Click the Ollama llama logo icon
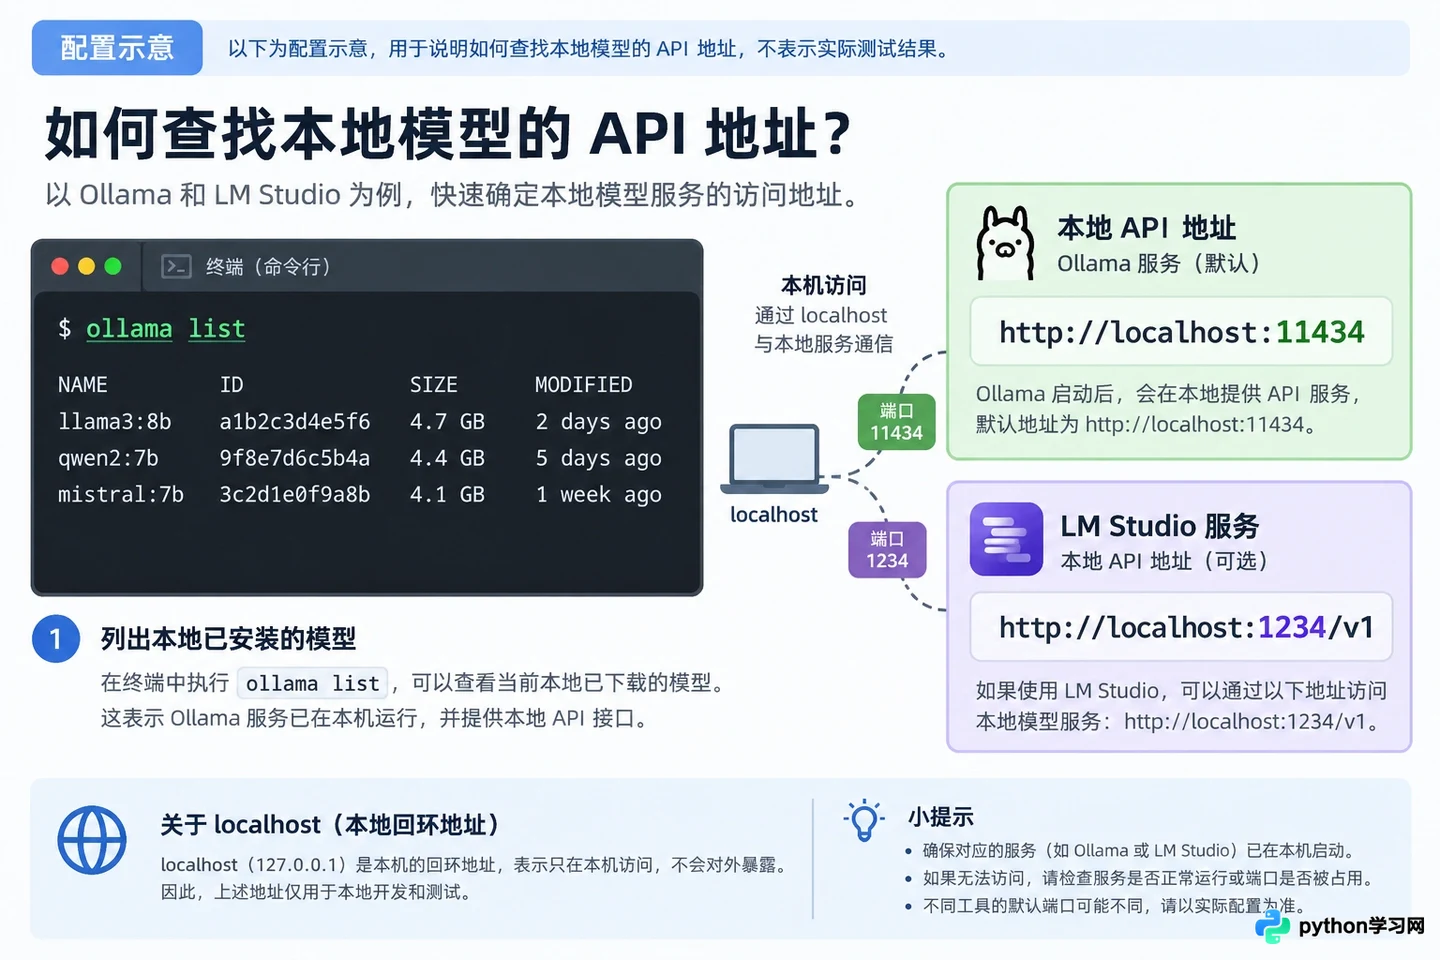This screenshot has width=1440, height=960. pyautogui.click(x=1005, y=243)
